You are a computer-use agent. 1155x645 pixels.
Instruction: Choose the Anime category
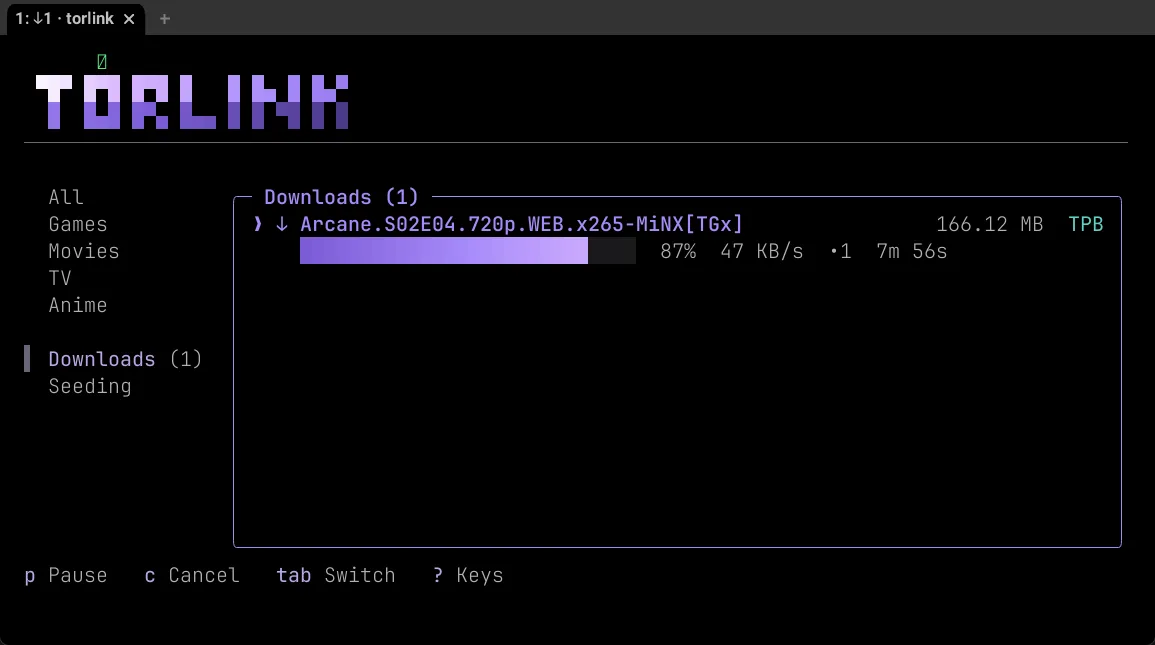(78, 305)
